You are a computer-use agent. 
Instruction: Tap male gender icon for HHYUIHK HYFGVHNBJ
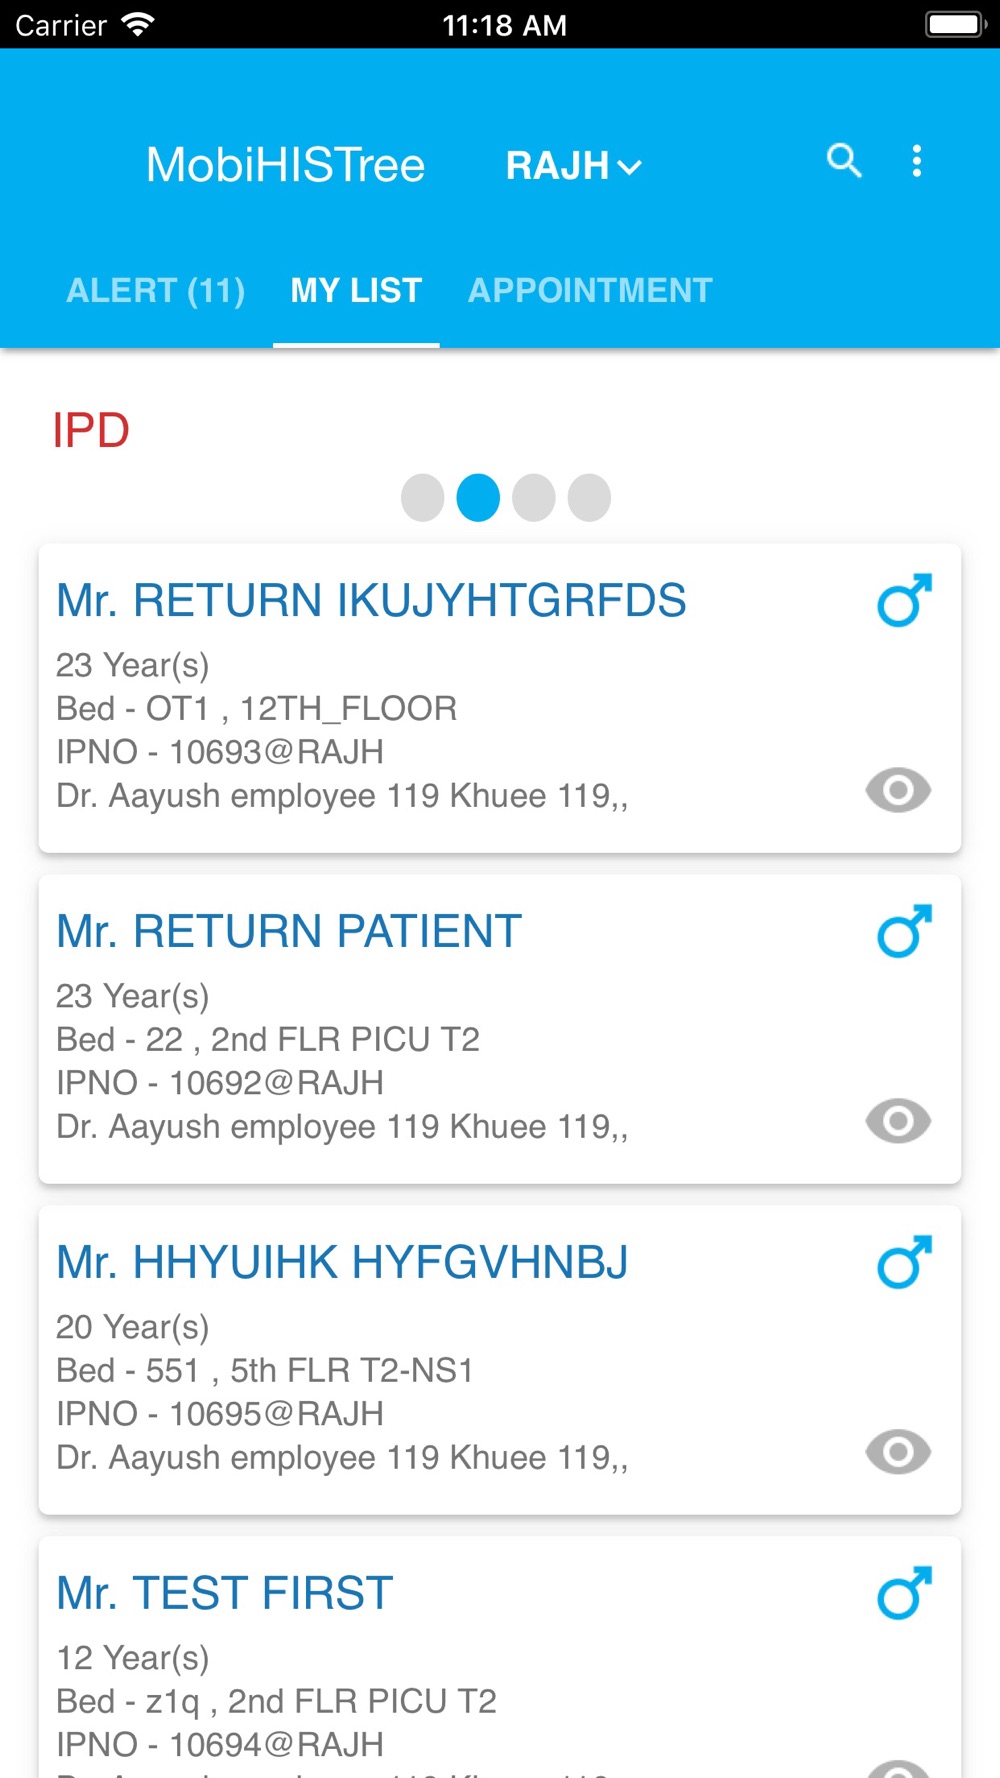coord(904,1262)
